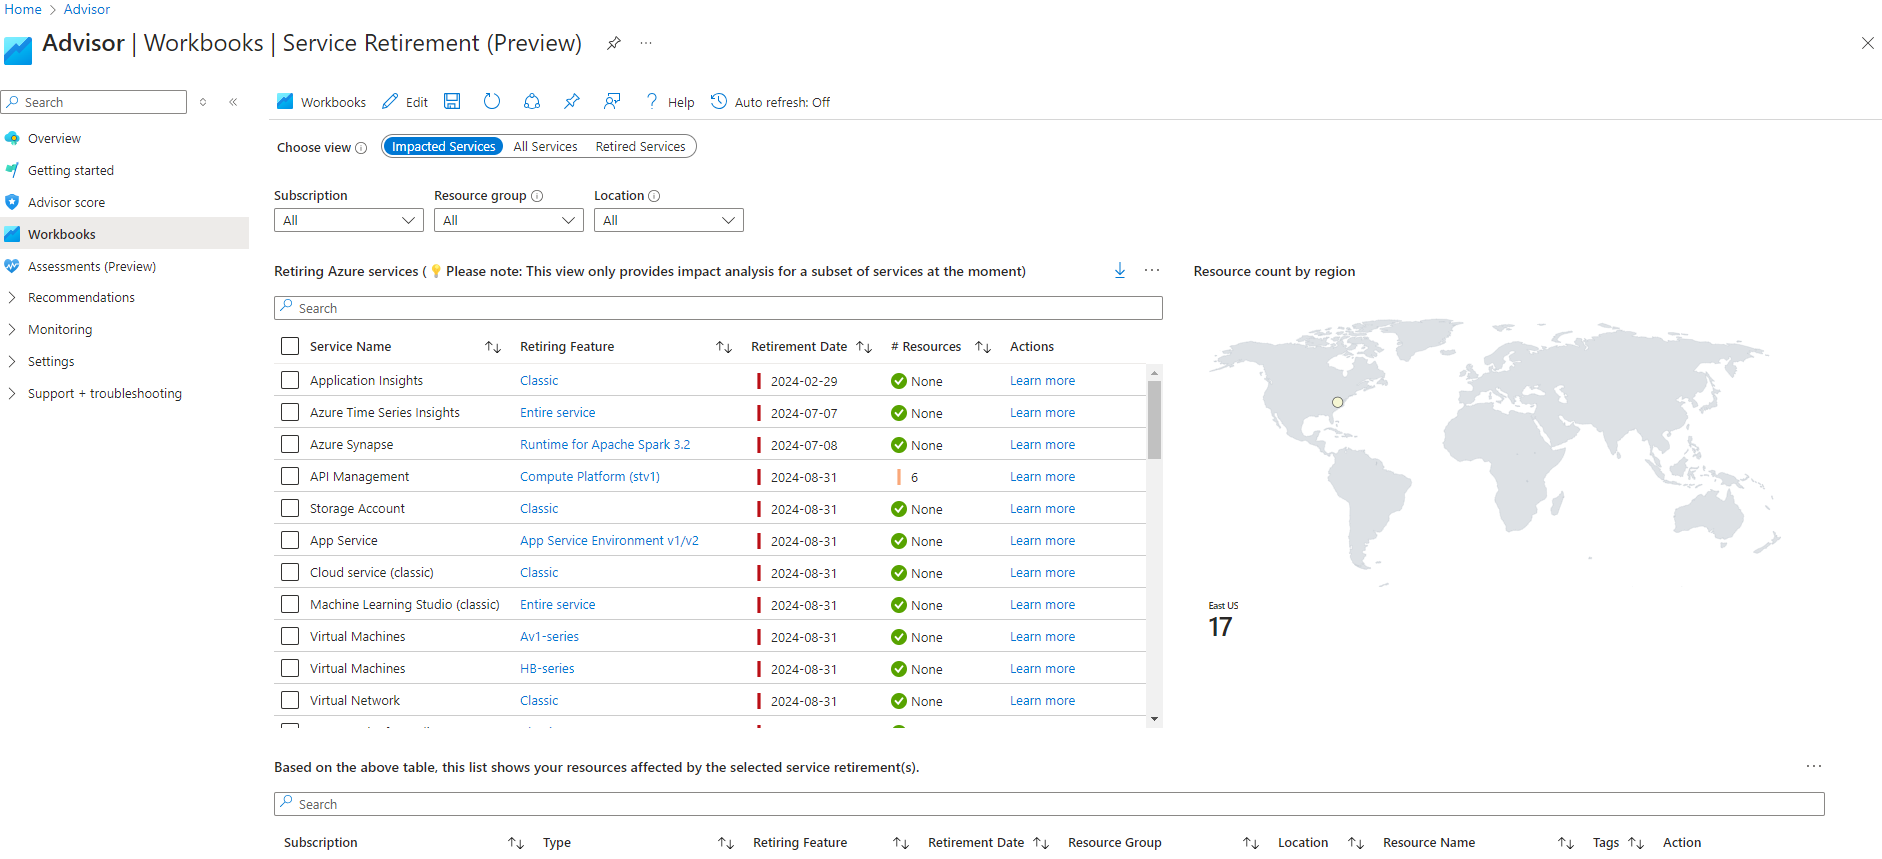Check the Machine Learning Studio (classic) row
1882x859 pixels.
coord(290,604)
